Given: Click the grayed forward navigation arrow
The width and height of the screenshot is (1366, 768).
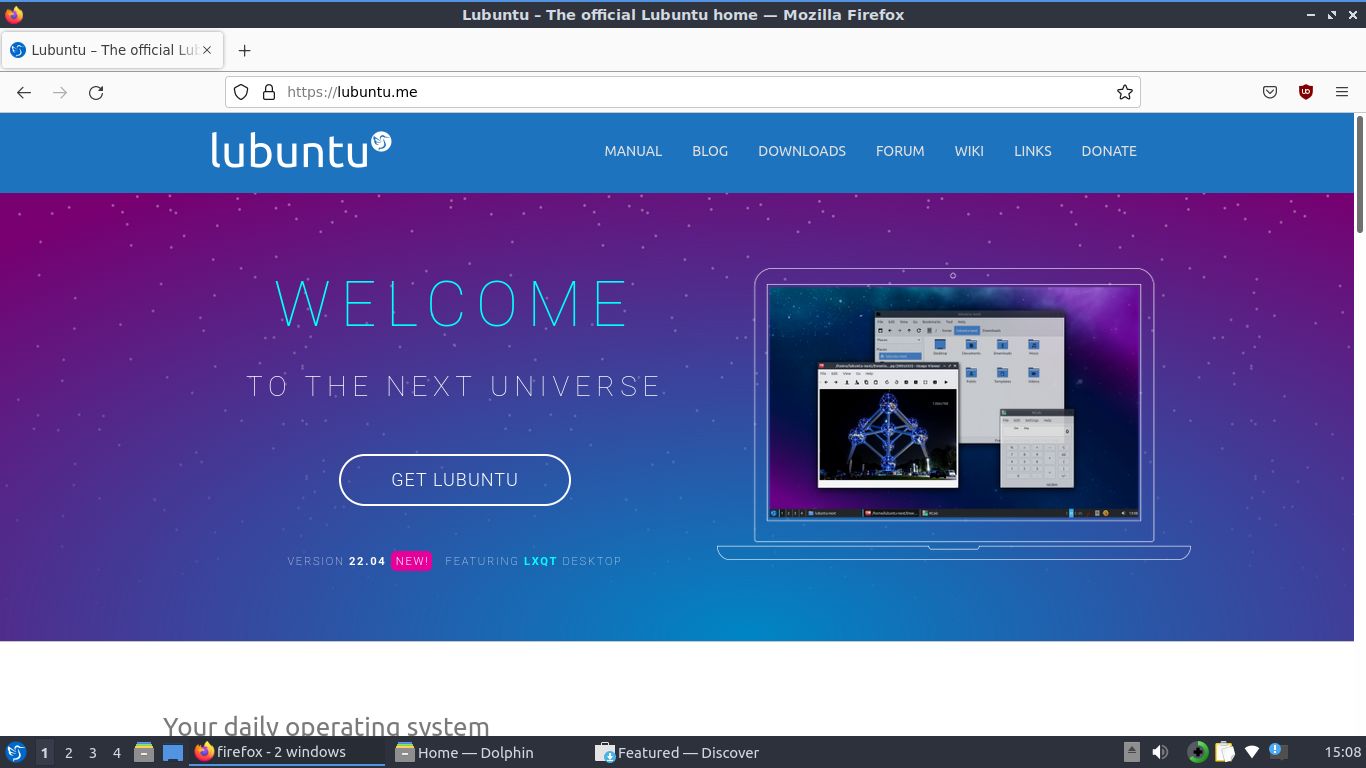Looking at the screenshot, I should point(60,92).
